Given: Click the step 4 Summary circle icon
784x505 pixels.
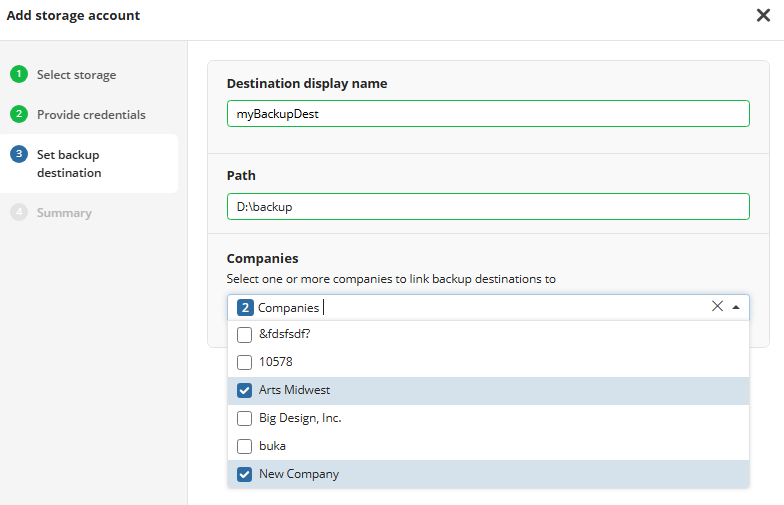Looking at the screenshot, I should pyautogui.click(x=19, y=212).
